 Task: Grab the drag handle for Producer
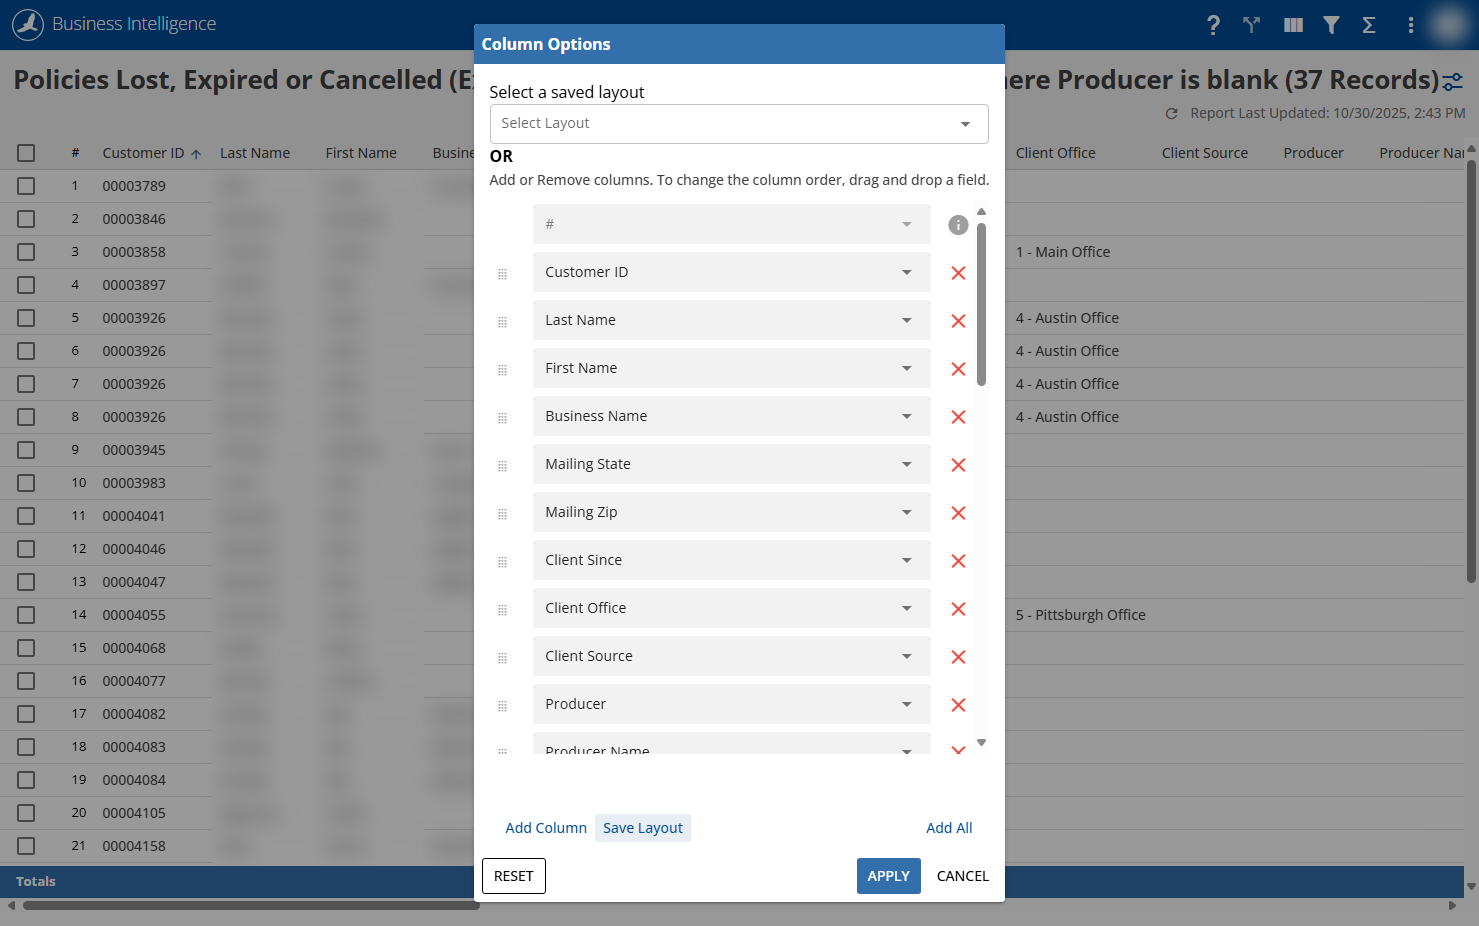point(502,706)
